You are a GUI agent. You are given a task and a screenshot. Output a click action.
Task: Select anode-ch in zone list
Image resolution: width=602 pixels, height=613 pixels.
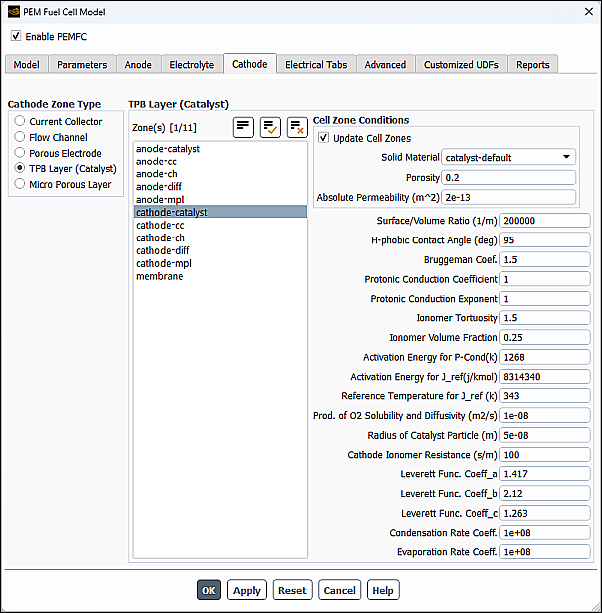click(220, 174)
